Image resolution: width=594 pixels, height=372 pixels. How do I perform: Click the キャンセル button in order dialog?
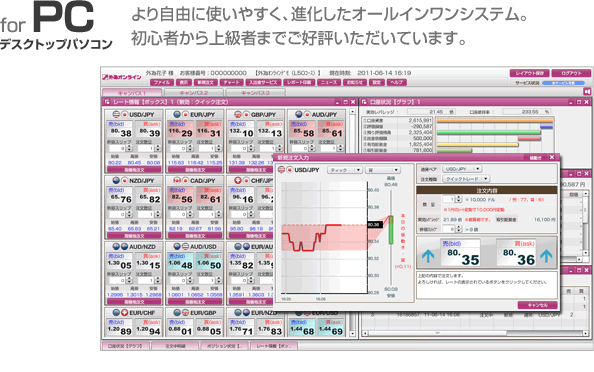(x=538, y=305)
